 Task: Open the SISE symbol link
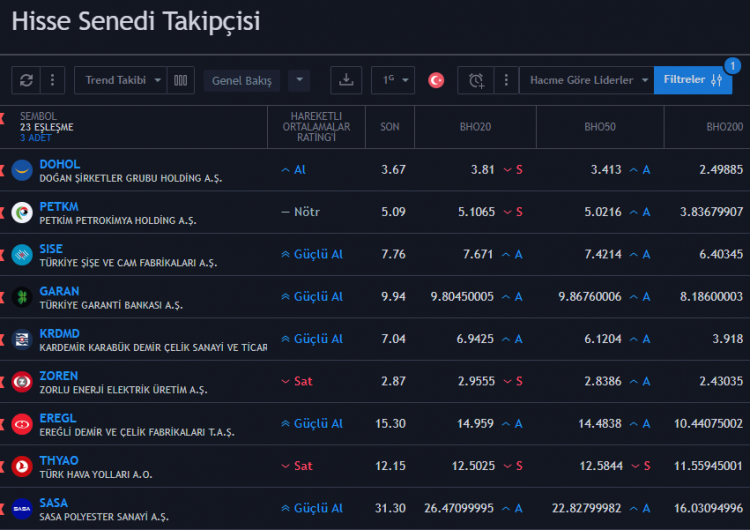click(x=51, y=249)
